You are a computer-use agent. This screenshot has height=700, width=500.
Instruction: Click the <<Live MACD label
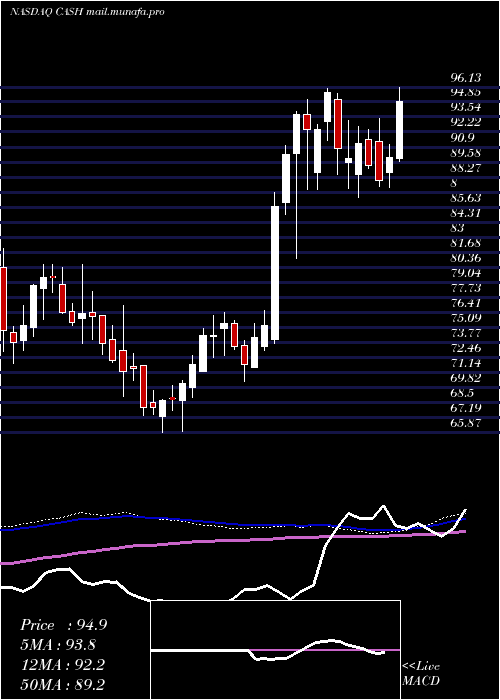pos(421,673)
